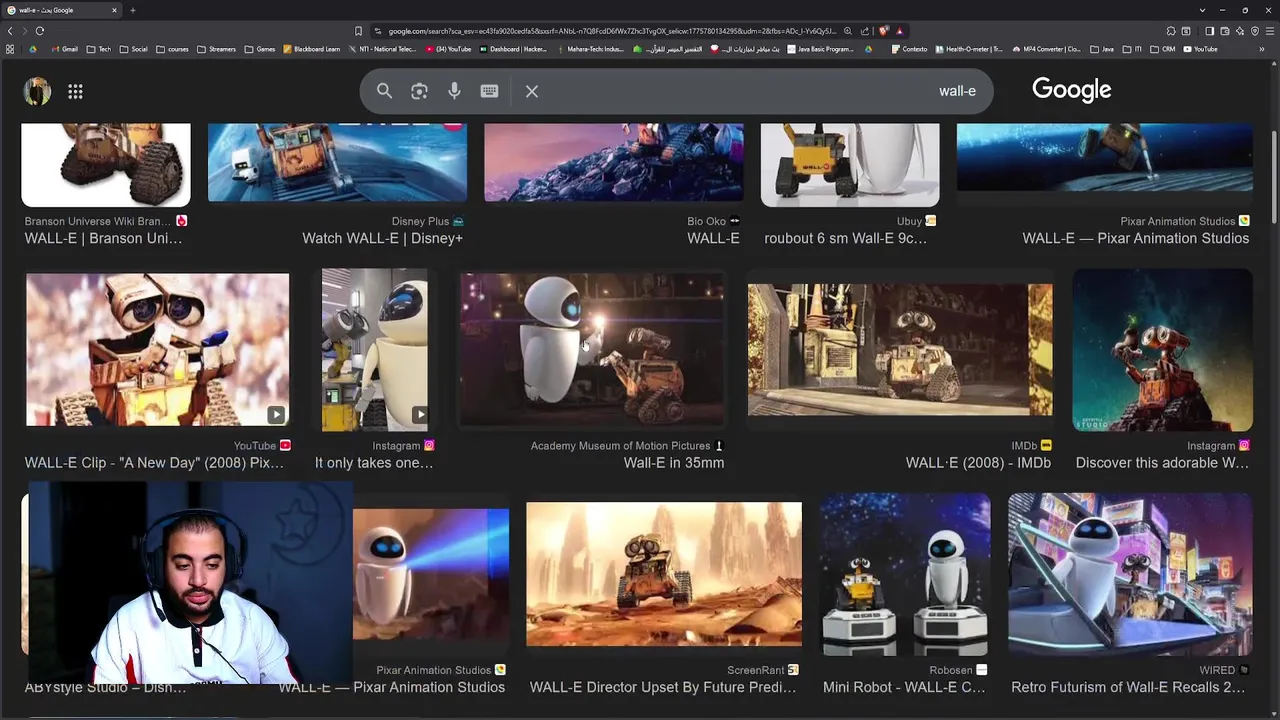Open the Contexto bookmark
The image size is (1280, 720).
pyautogui.click(x=909, y=49)
